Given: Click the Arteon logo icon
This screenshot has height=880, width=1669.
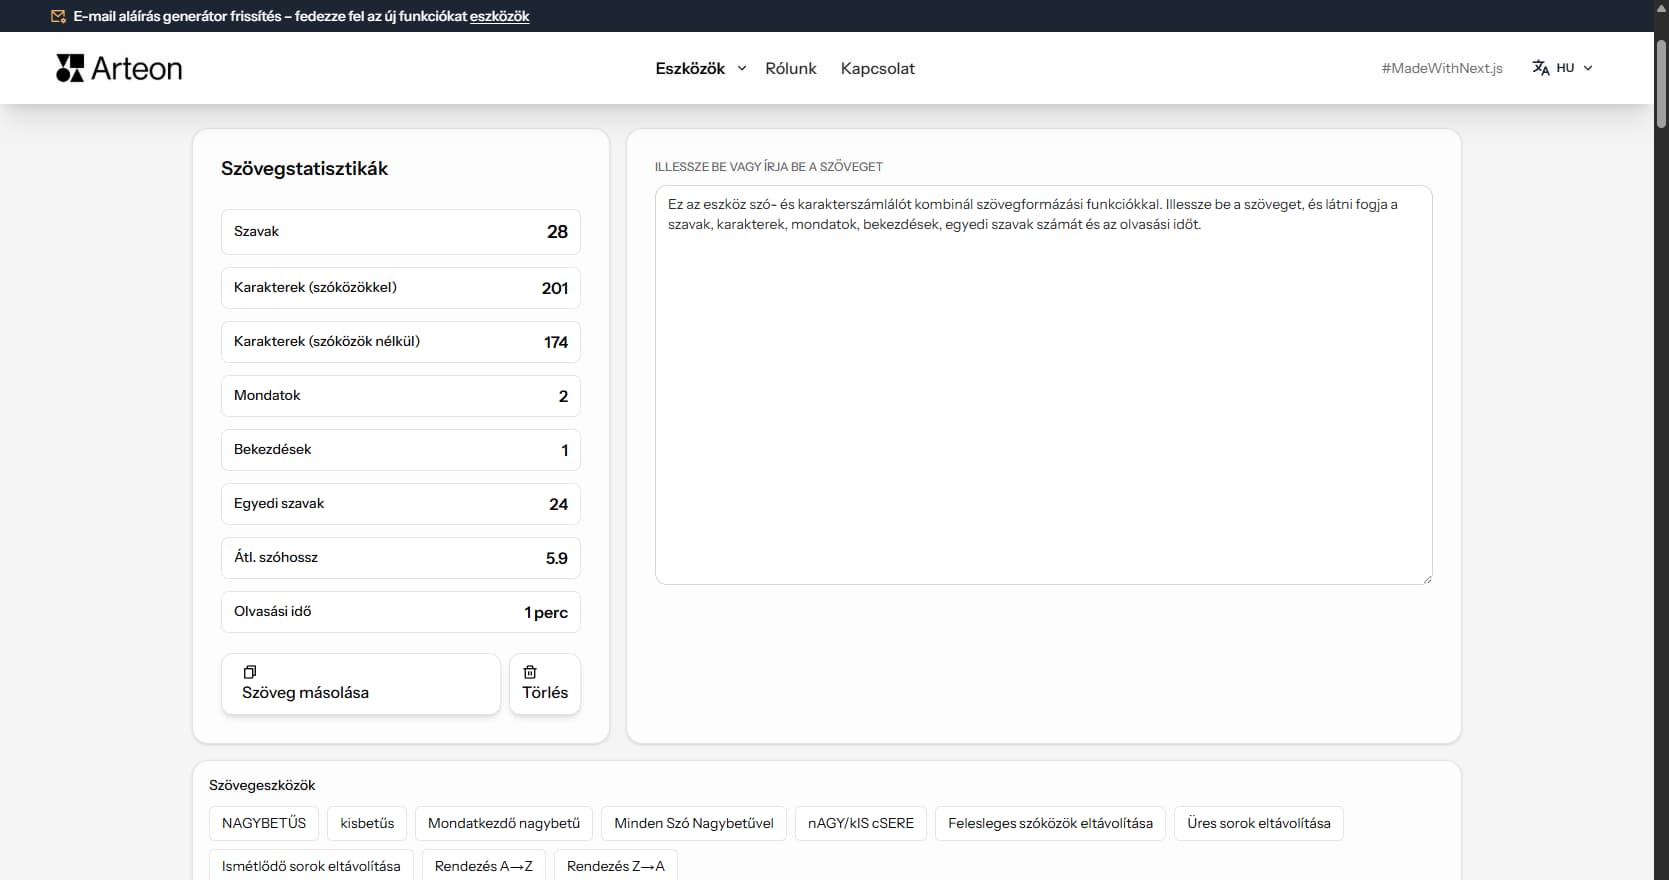Looking at the screenshot, I should [70, 68].
